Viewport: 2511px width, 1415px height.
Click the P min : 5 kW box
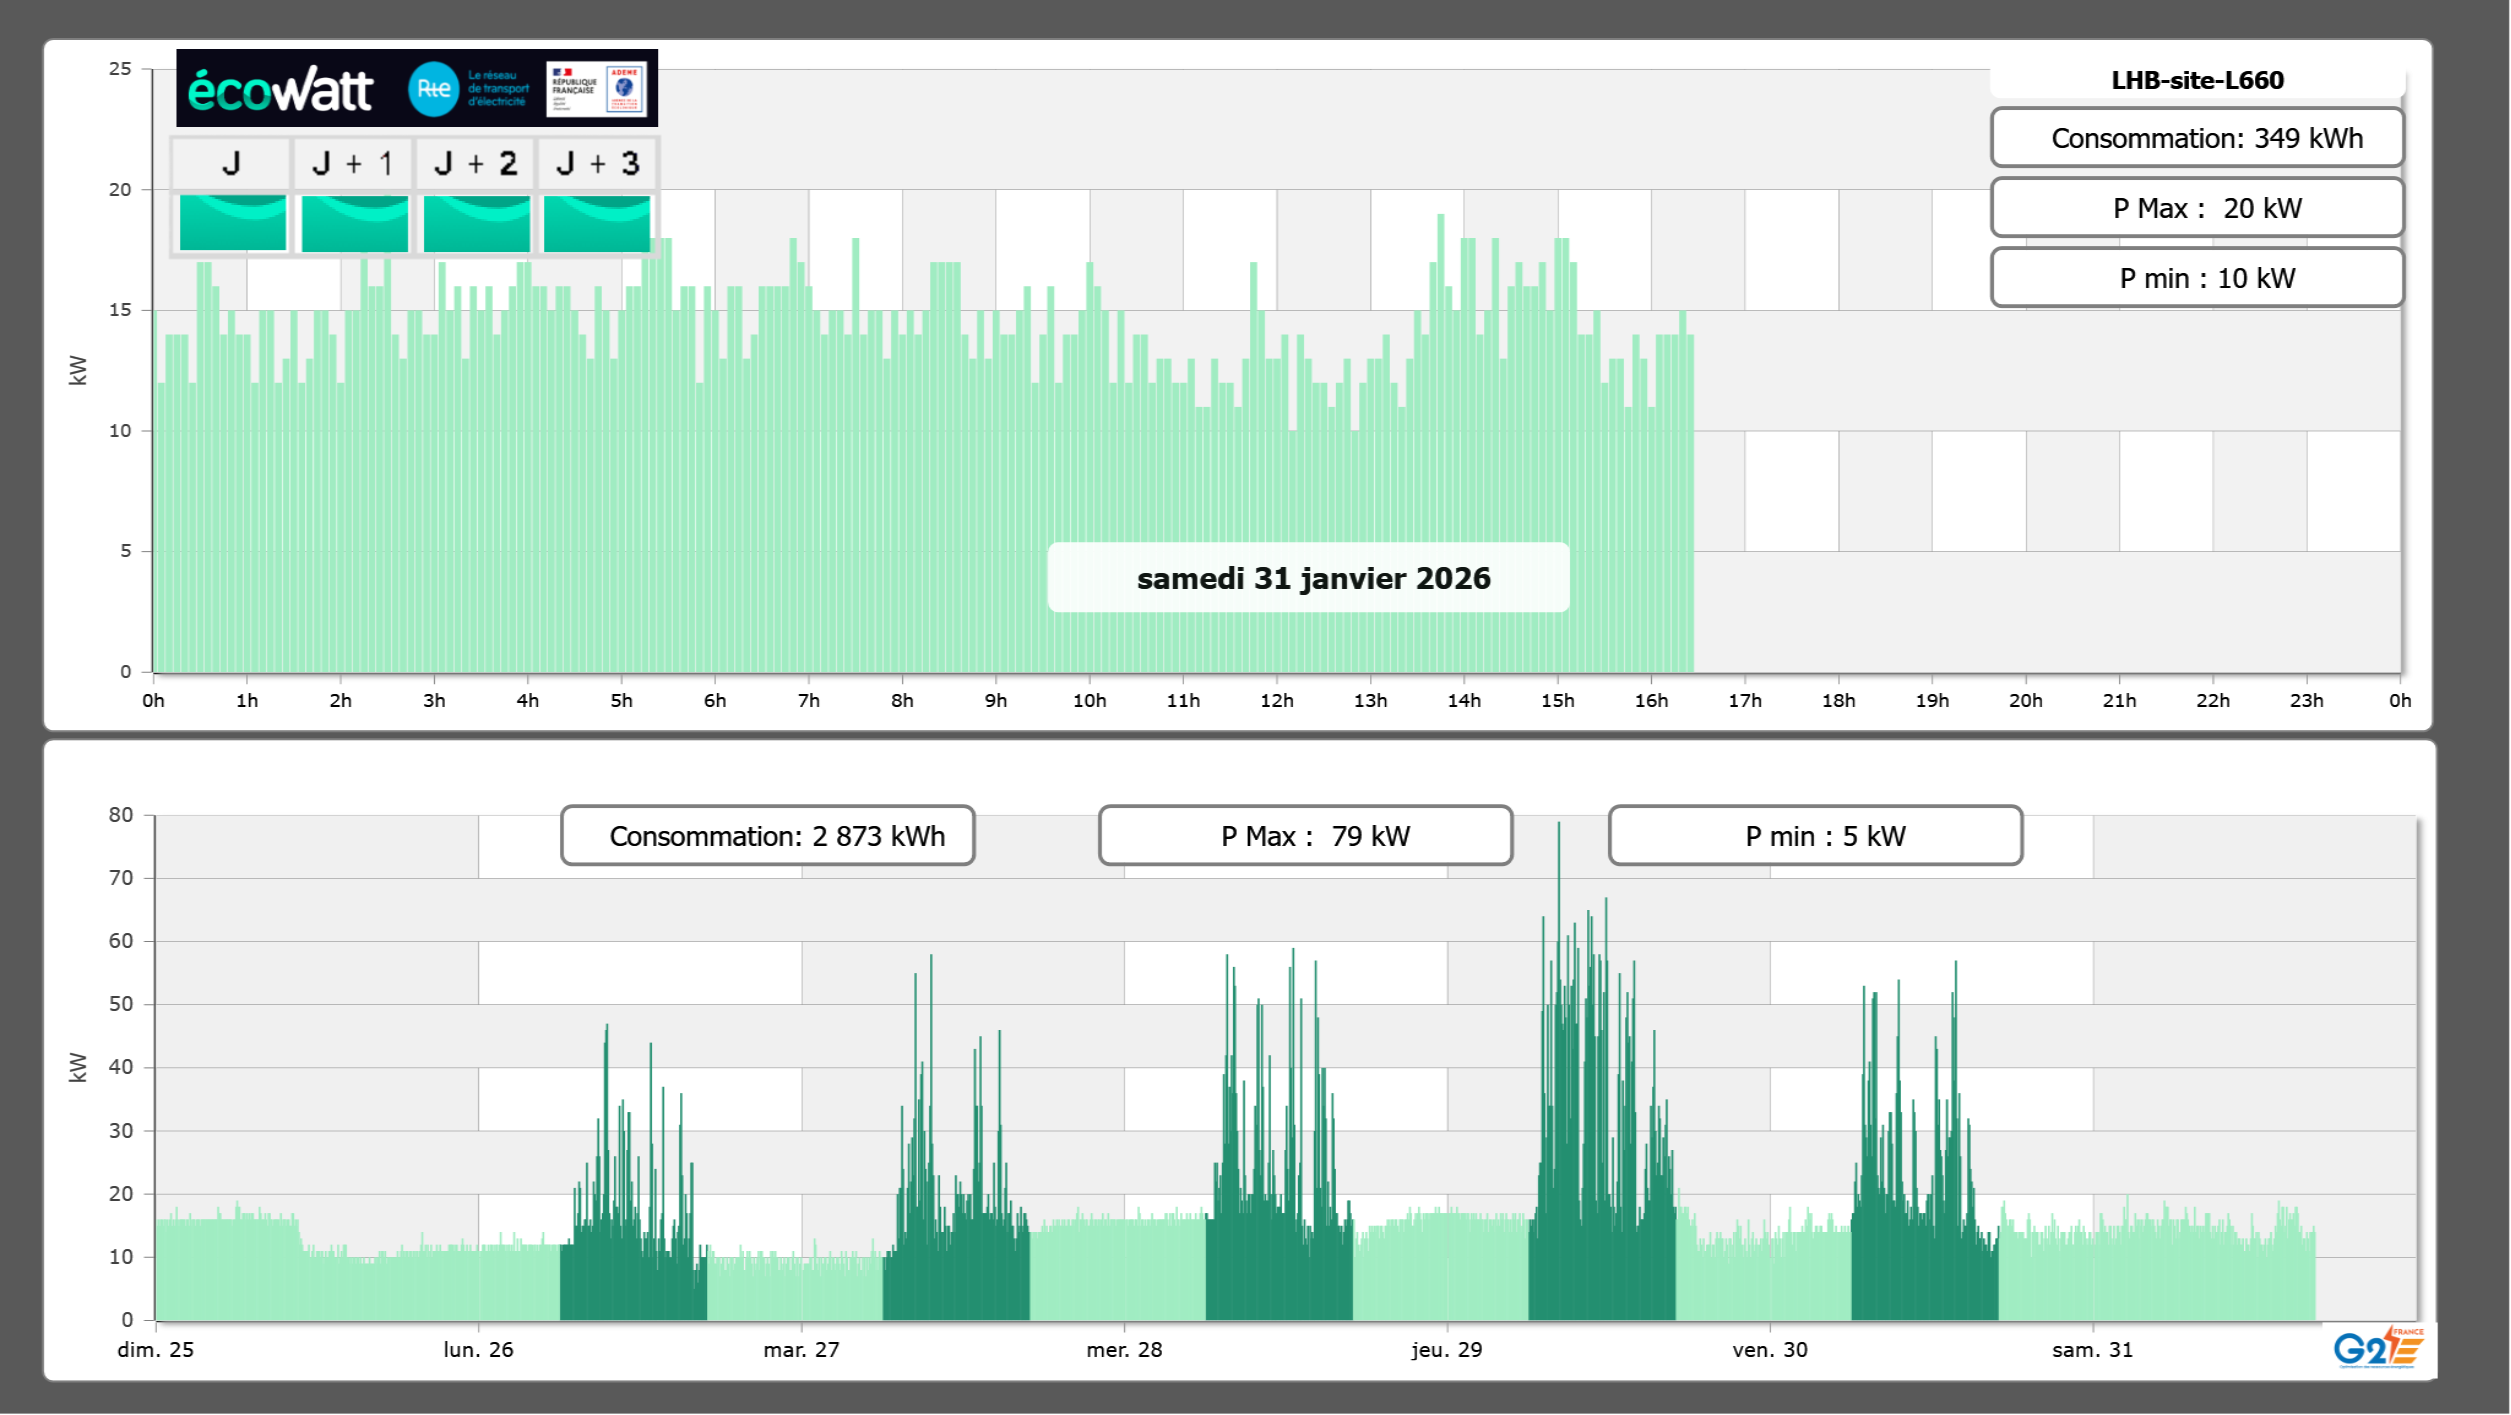1815,836
